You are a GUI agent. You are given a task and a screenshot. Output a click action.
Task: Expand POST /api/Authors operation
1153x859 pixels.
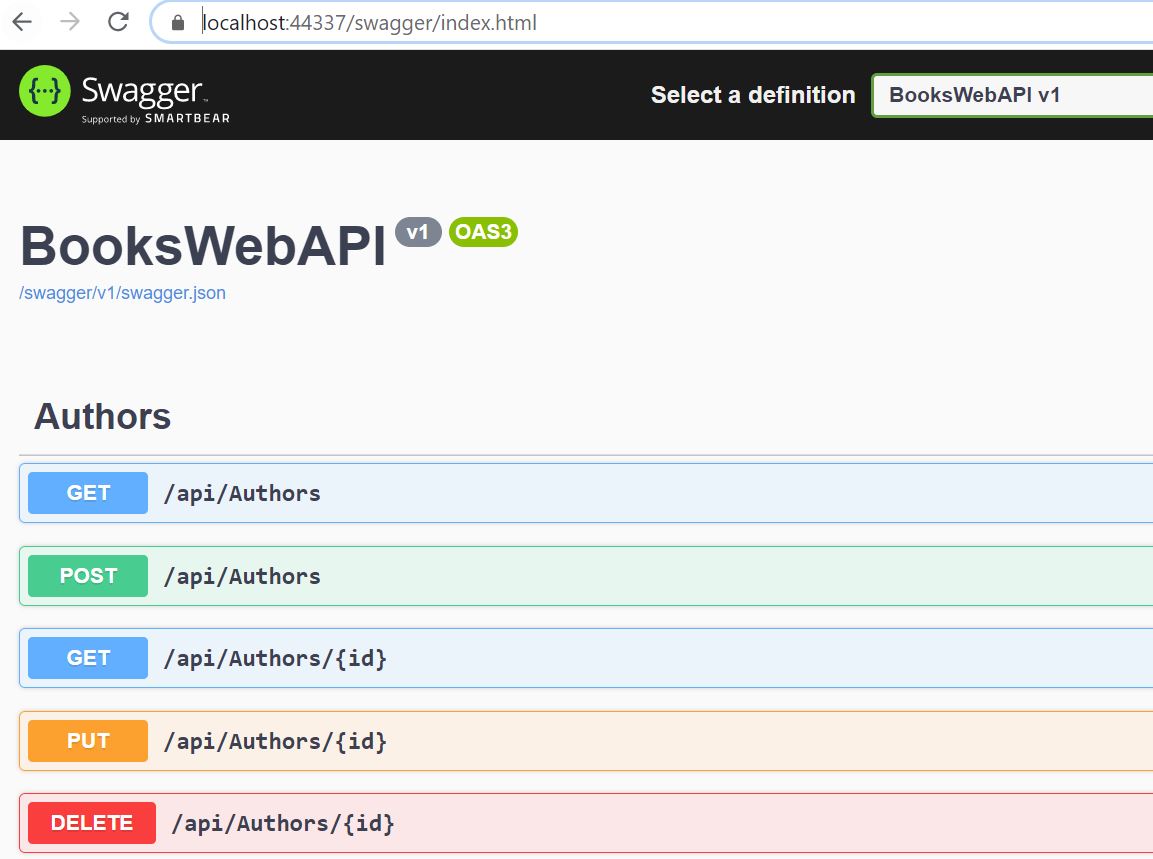[600, 576]
